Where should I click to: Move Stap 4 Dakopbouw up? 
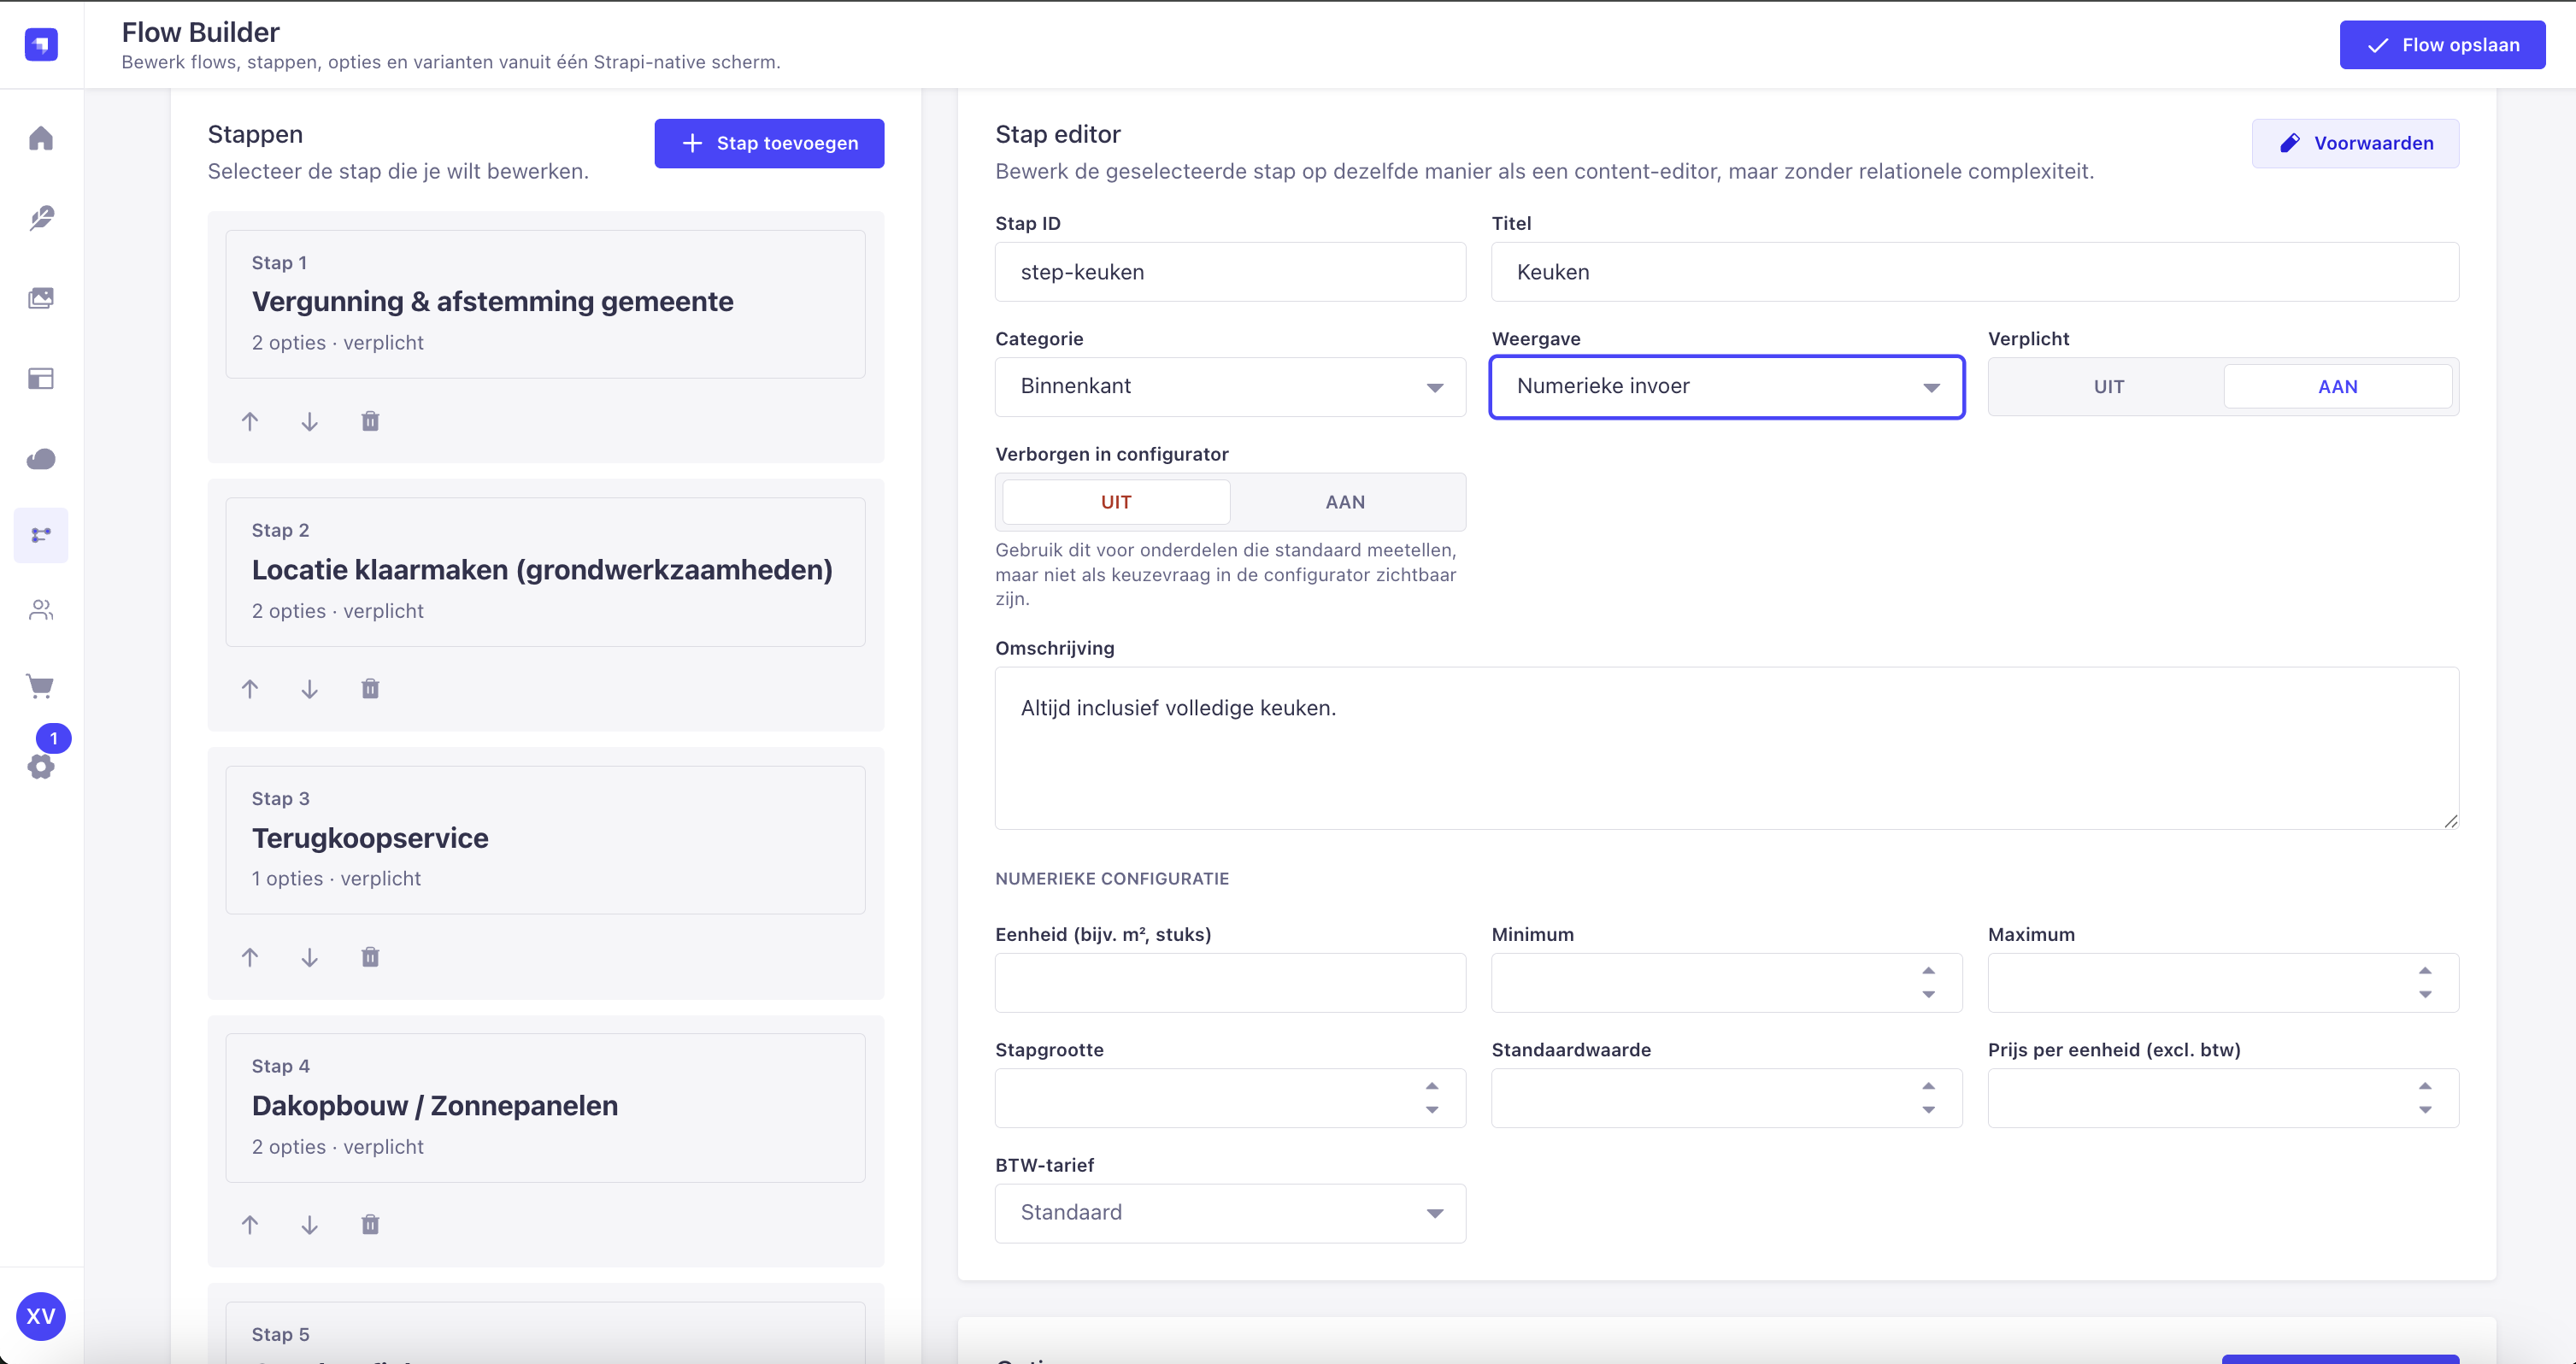250,1225
